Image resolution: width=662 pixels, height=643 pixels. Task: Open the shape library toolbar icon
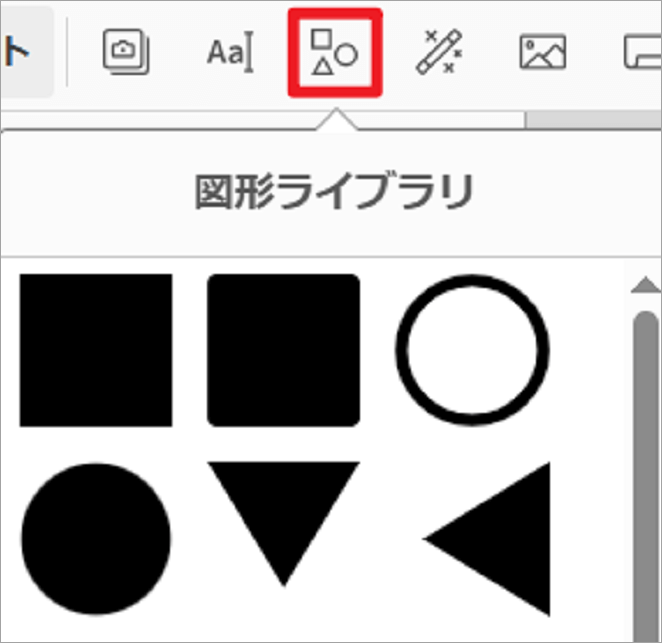pyautogui.click(x=335, y=53)
